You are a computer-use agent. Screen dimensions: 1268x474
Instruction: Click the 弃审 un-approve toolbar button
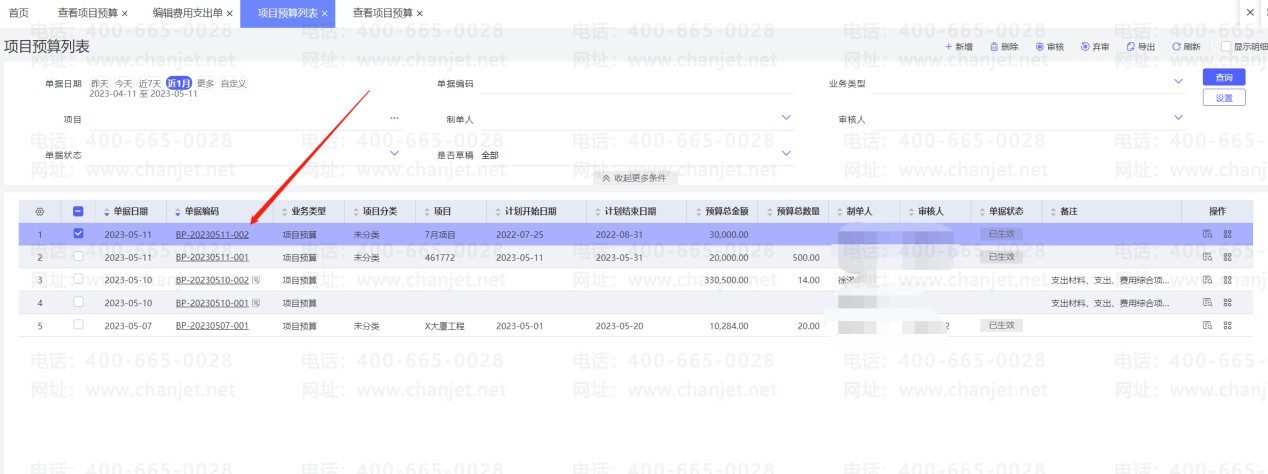(x=1095, y=47)
